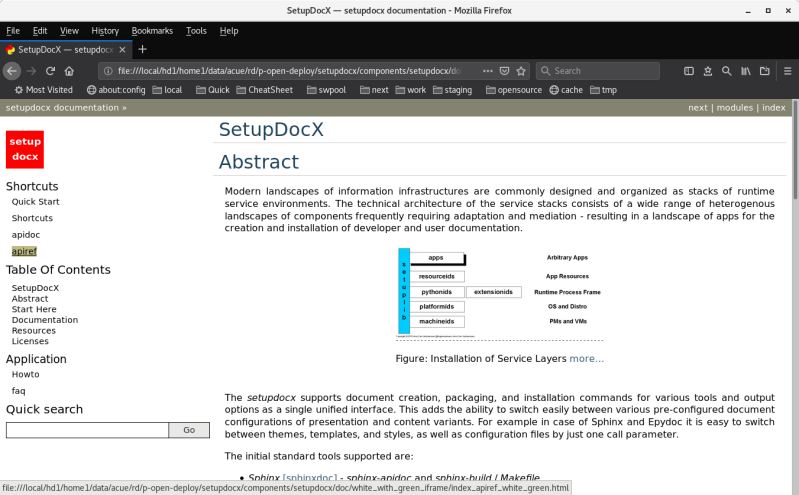Open the History menu
Screen dimensions: 799x495
pyautogui.click(x=105, y=31)
